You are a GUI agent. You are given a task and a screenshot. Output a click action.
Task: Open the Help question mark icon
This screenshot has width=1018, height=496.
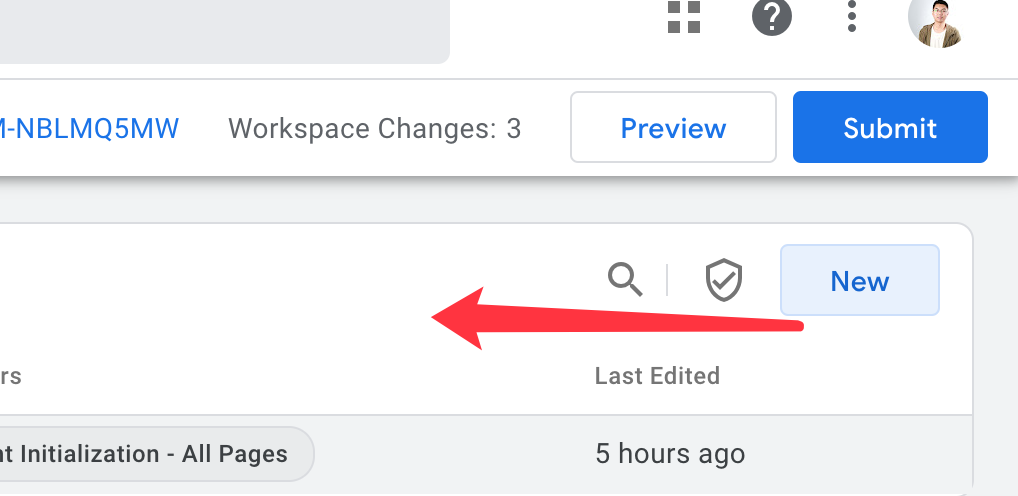(771, 17)
